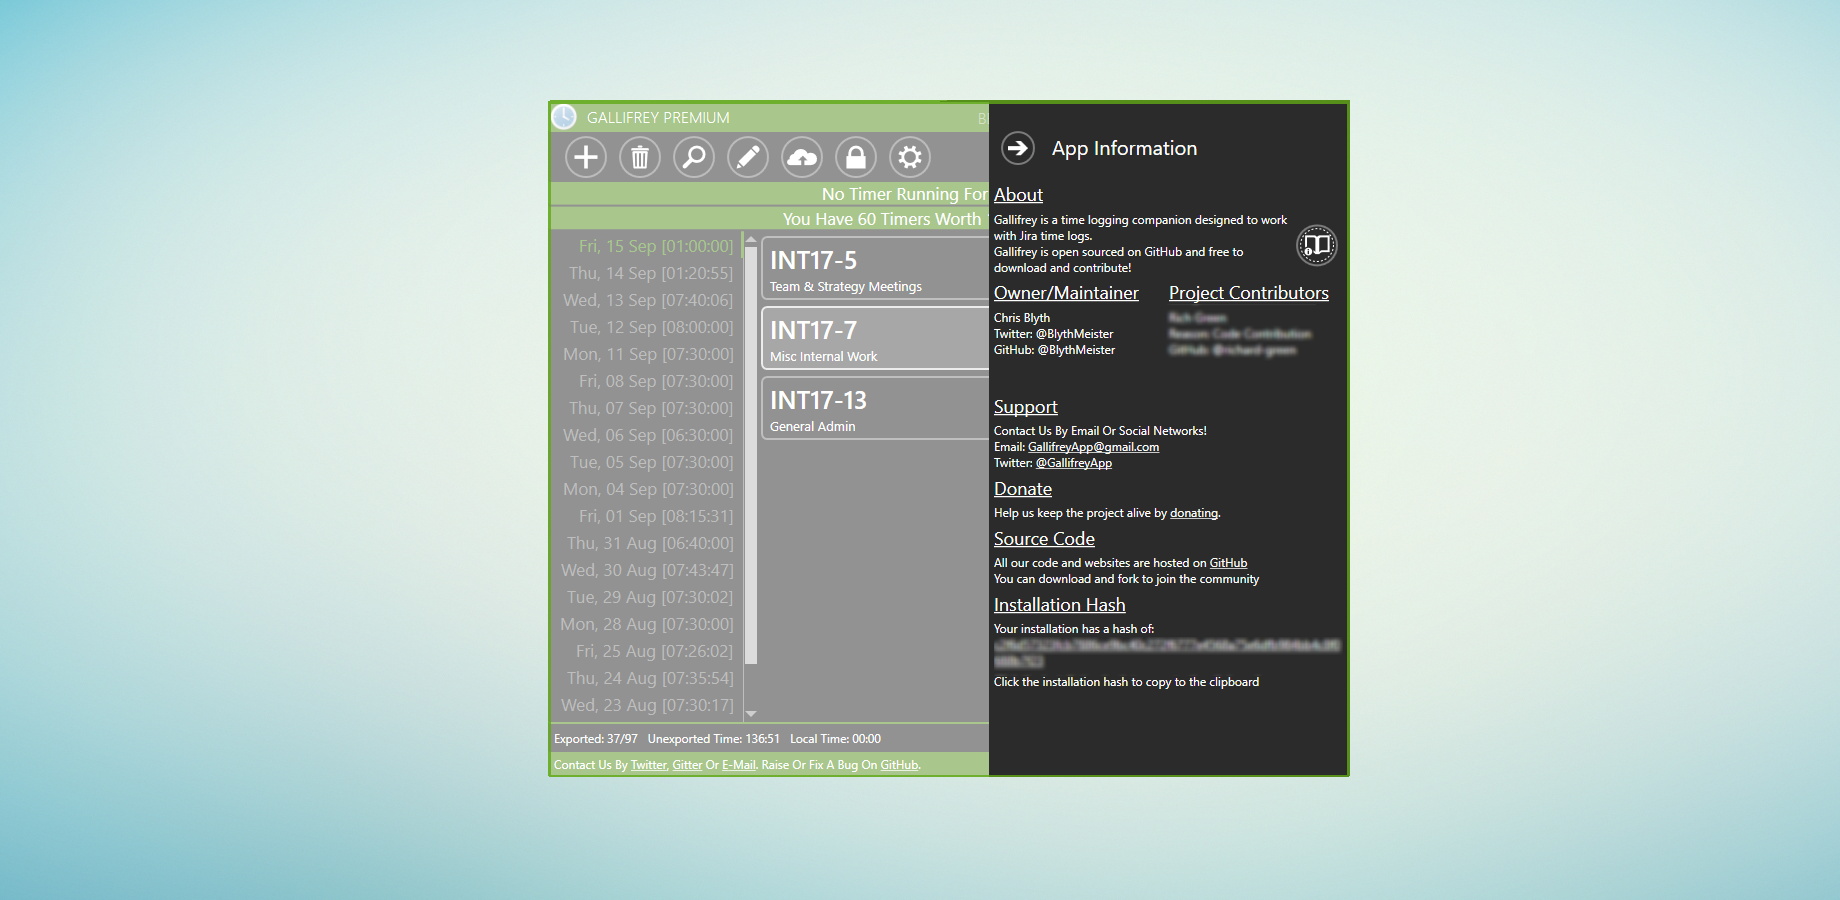This screenshot has width=1840, height=900.
Task: Select Fri, 25 Aug [07:26:02] date
Action: [x=654, y=651]
